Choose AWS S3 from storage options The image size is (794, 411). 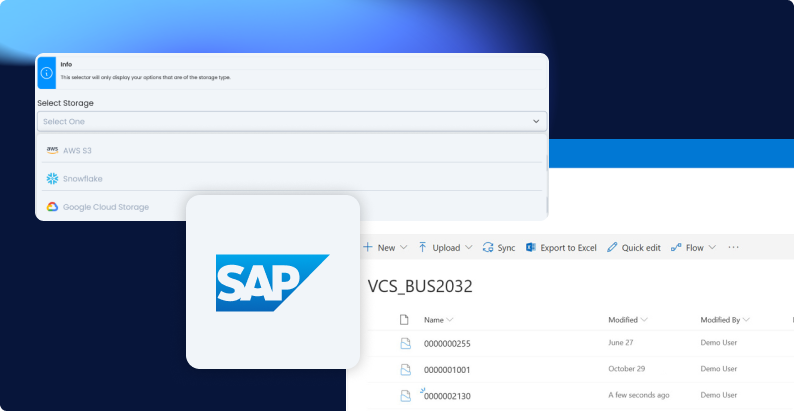292,150
